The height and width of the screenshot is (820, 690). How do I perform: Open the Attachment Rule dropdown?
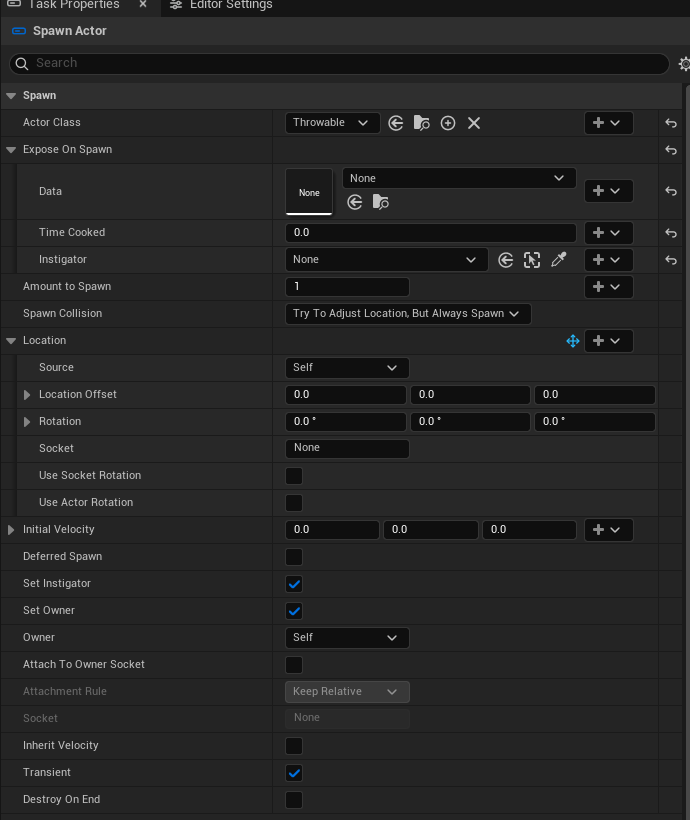pos(347,692)
